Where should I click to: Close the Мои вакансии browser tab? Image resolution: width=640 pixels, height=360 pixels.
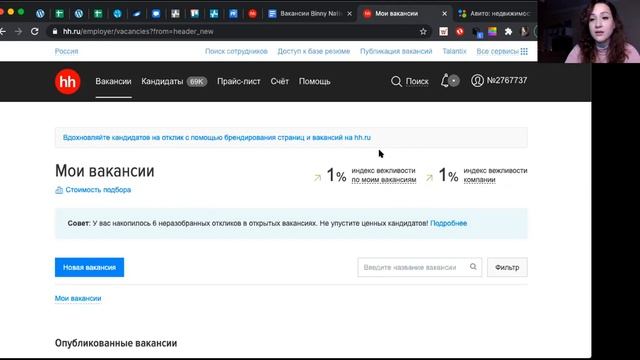444,13
